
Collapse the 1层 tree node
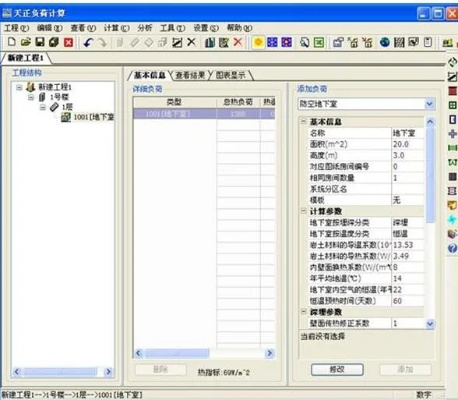[x=43, y=107]
